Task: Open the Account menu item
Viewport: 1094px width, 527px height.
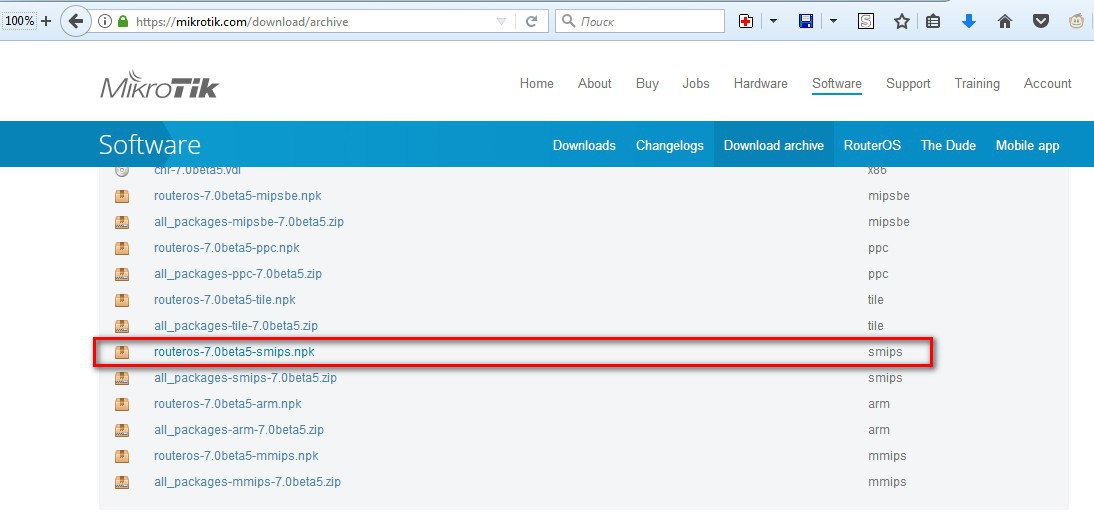Action: (x=1047, y=84)
